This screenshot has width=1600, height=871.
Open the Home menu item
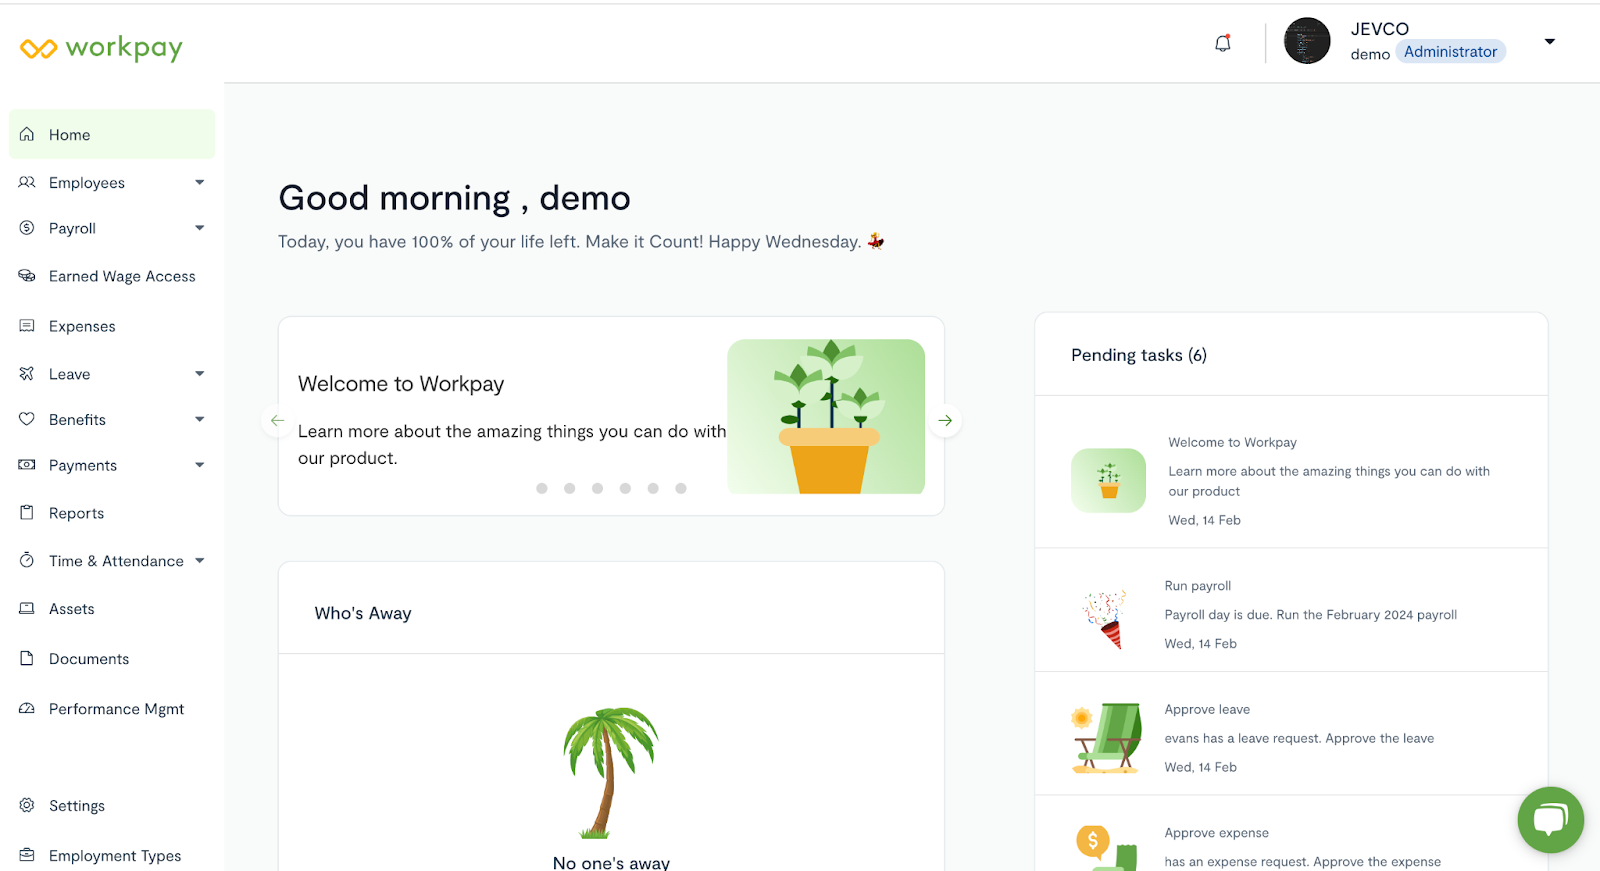click(112, 134)
